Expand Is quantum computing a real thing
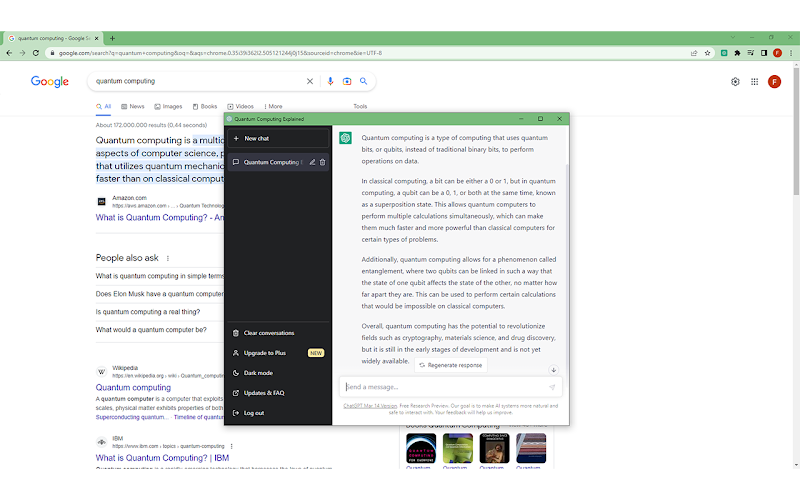The height and width of the screenshot is (500, 800). tap(159, 312)
